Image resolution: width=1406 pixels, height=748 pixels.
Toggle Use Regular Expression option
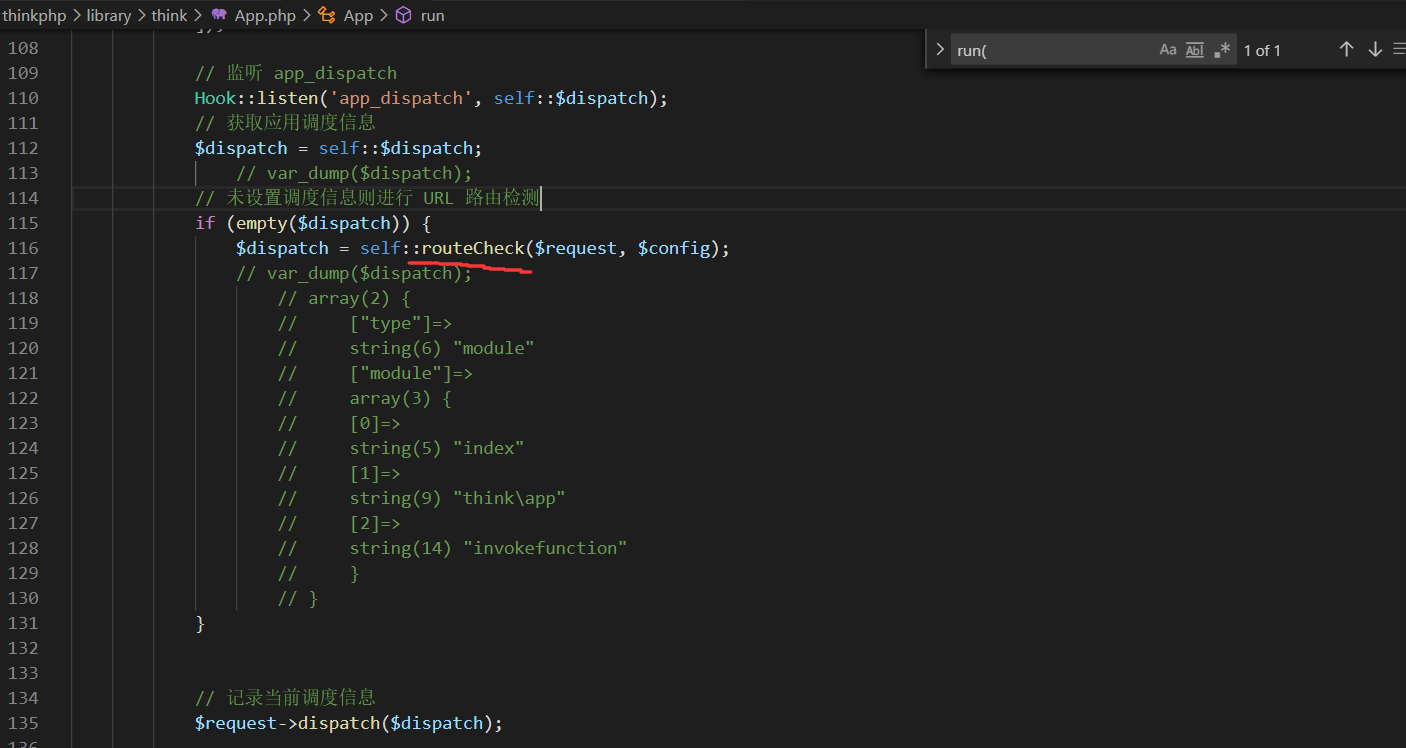point(1222,50)
